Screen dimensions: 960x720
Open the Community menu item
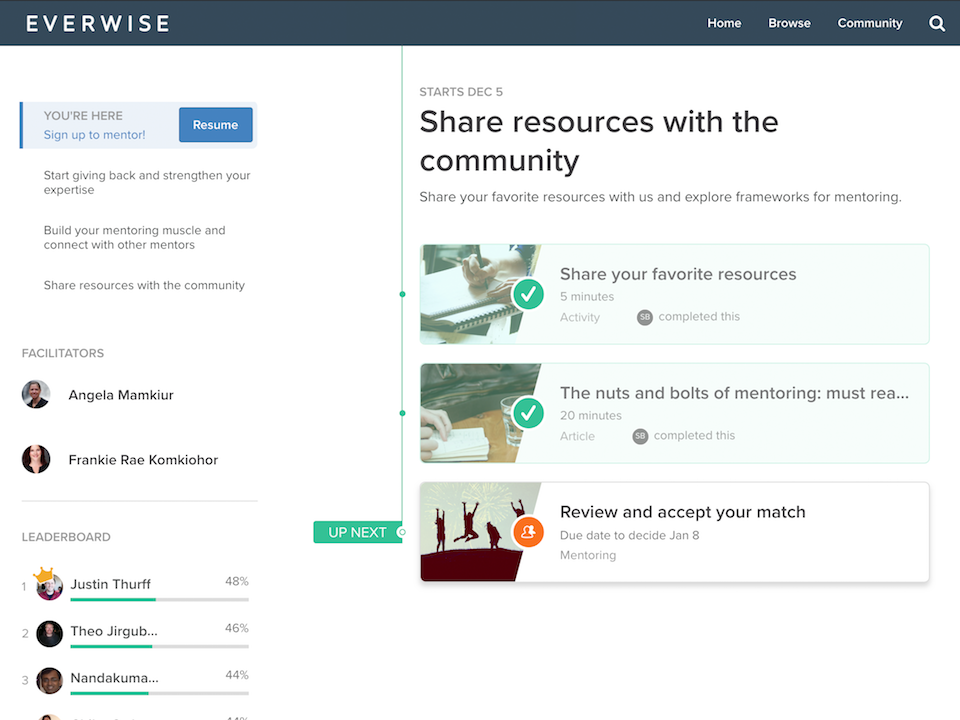[870, 23]
